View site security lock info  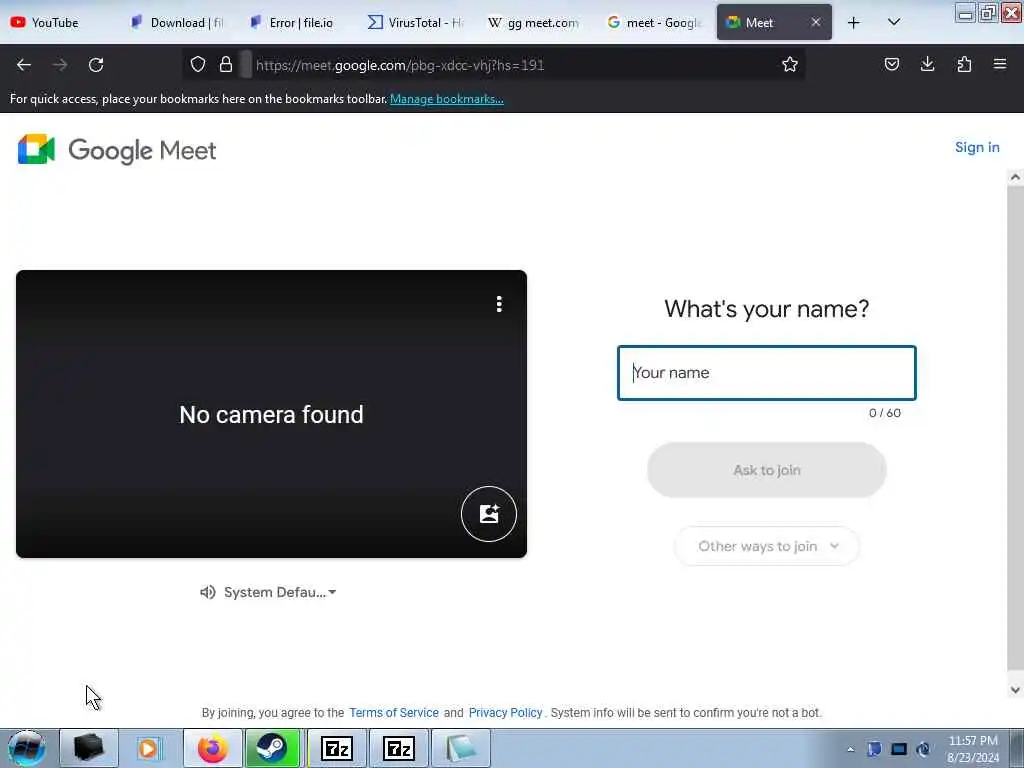[226, 64]
